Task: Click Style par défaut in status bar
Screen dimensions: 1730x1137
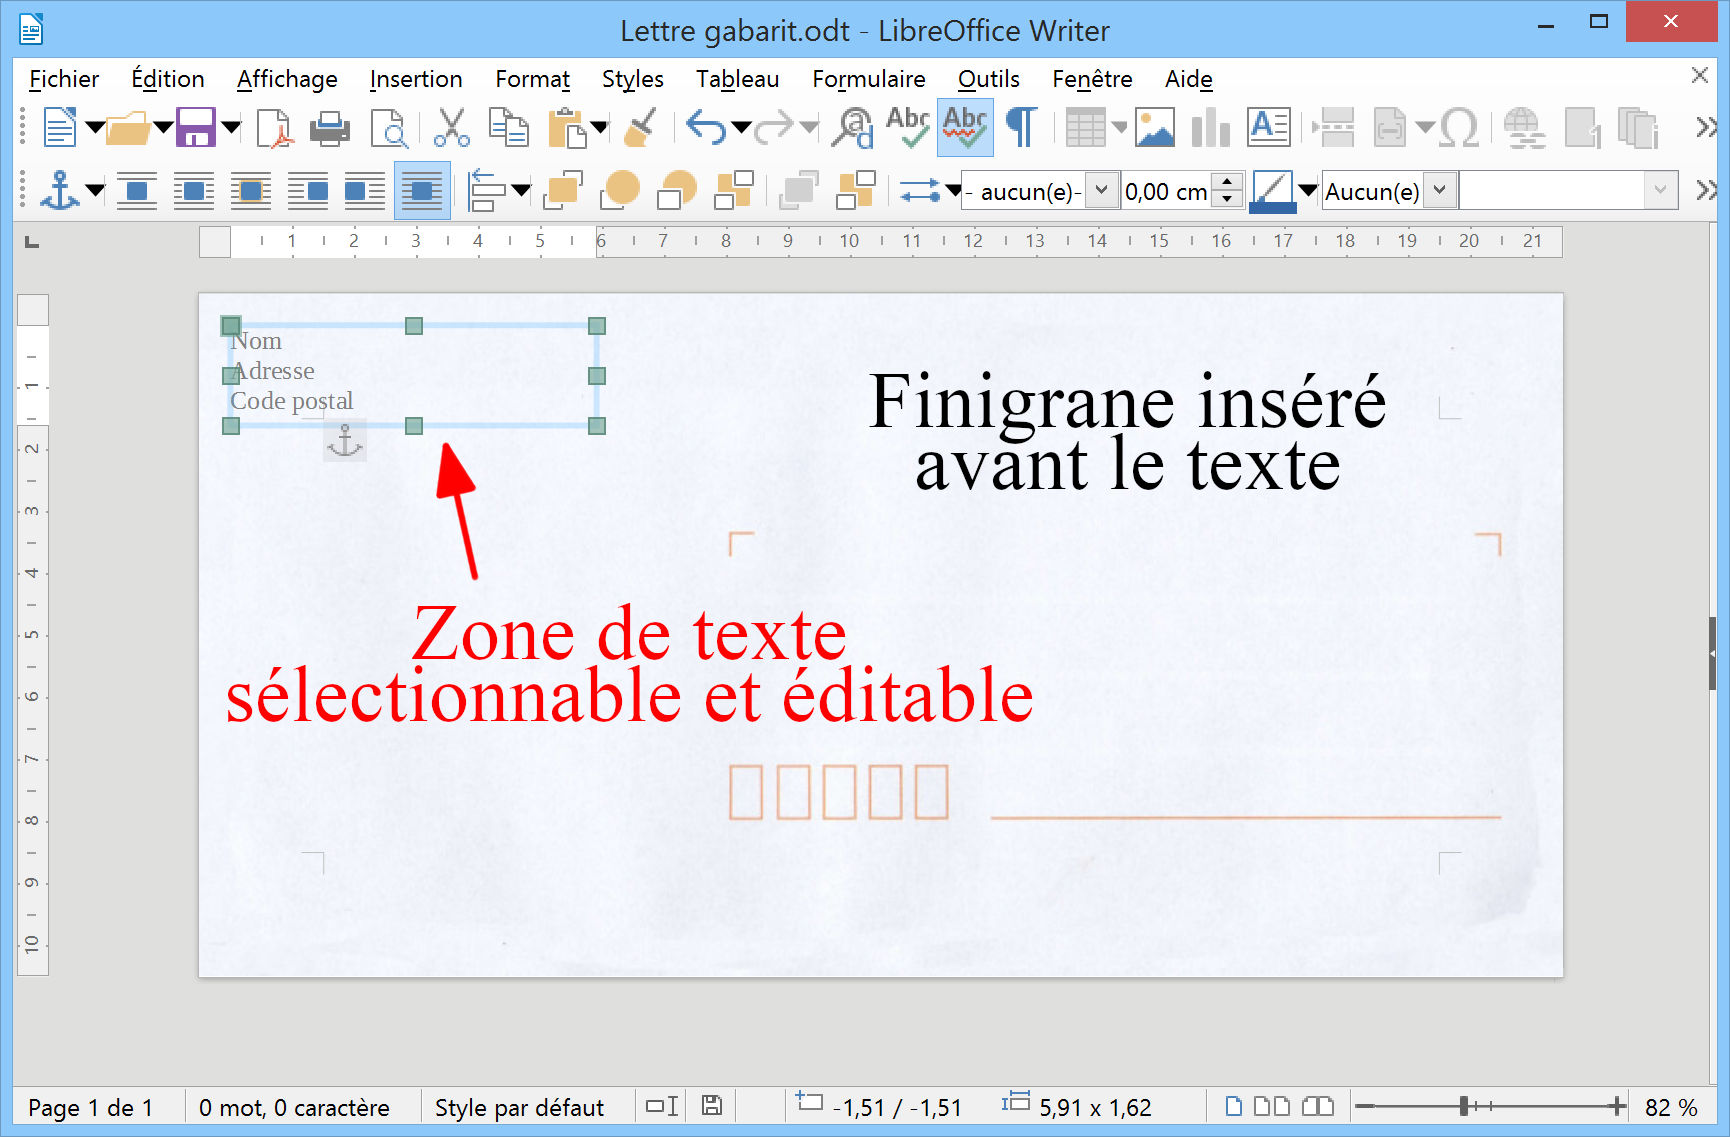Action: pyautogui.click(x=519, y=1108)
